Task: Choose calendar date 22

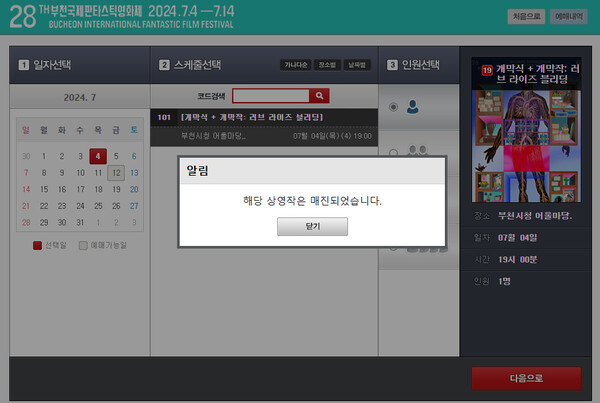Action: pyautogui.click(x=44, y=206)
